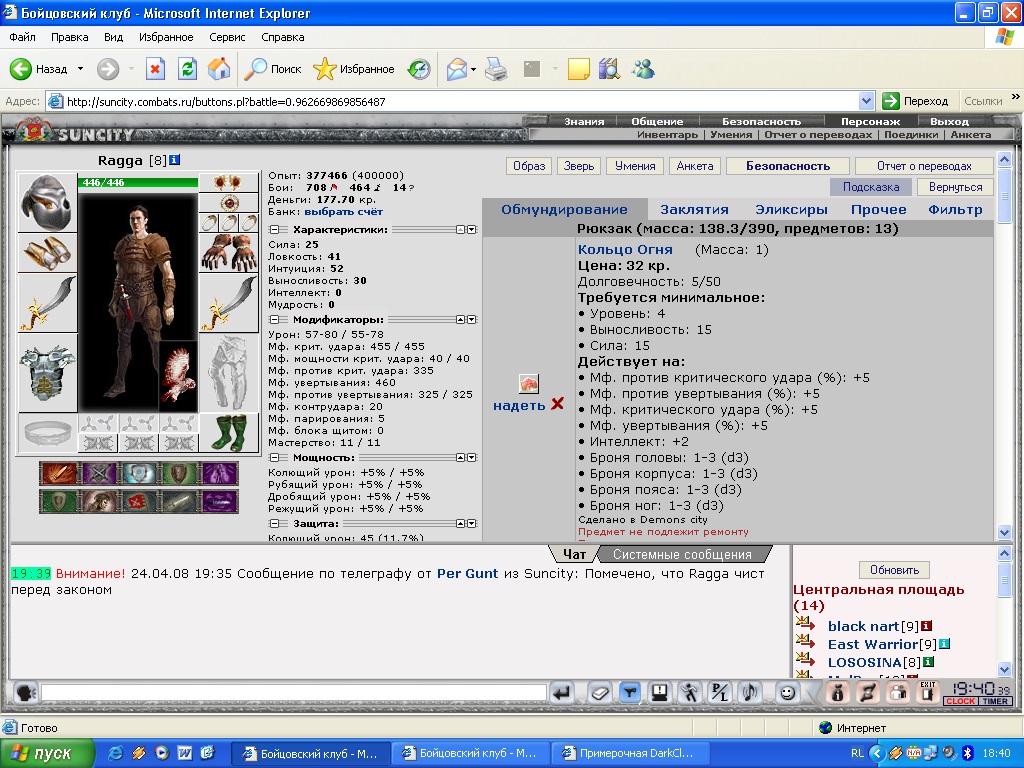Toggle between the CLOCK display mode

click(960, 701)
